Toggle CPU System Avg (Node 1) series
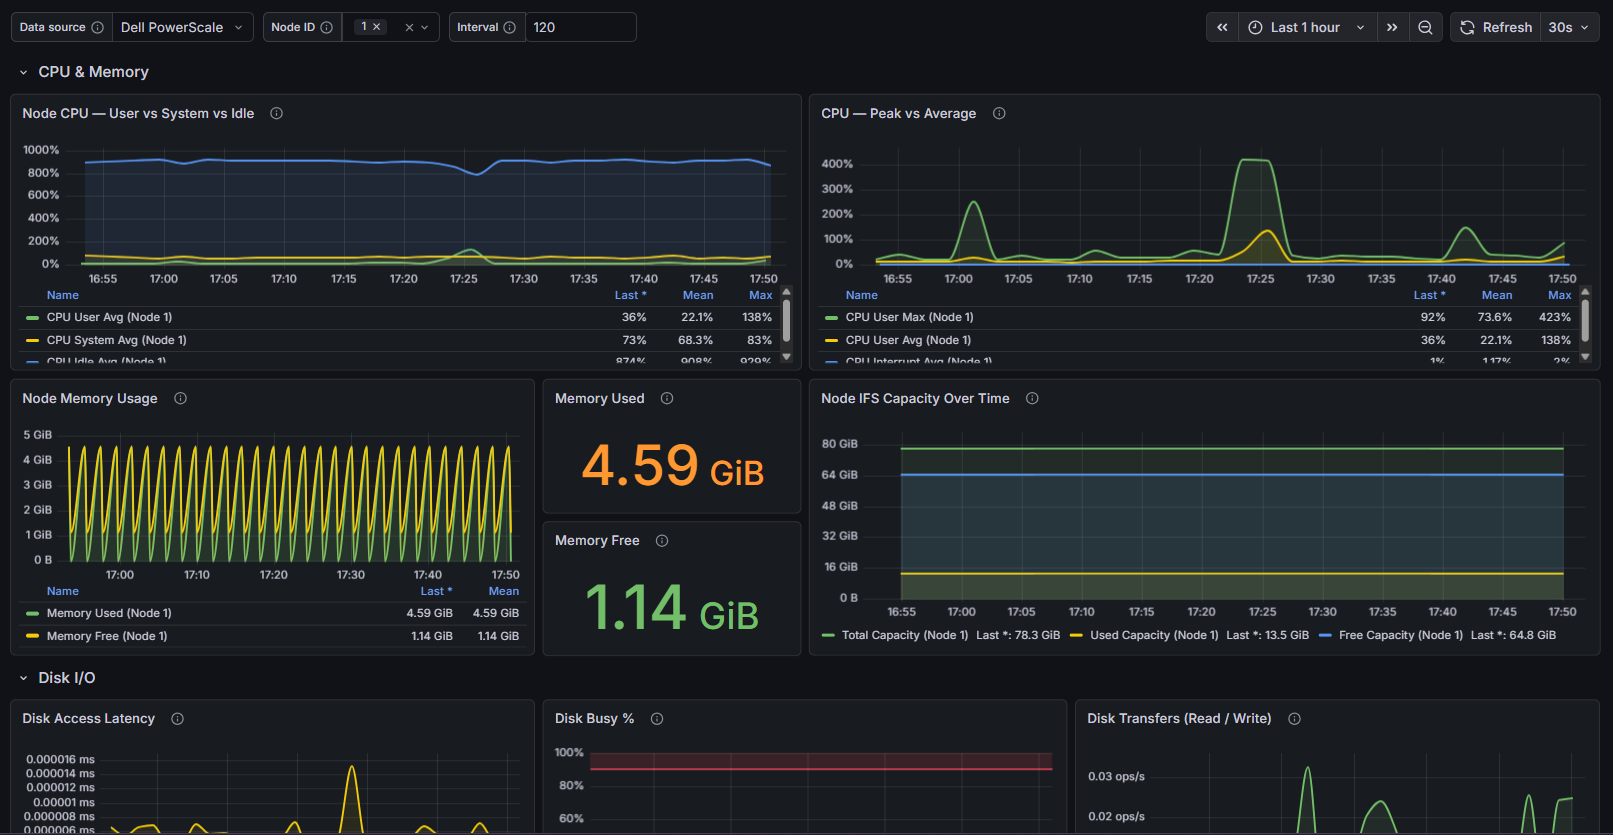This screenshot has width=1613, height=835. [x=116, y=340]
